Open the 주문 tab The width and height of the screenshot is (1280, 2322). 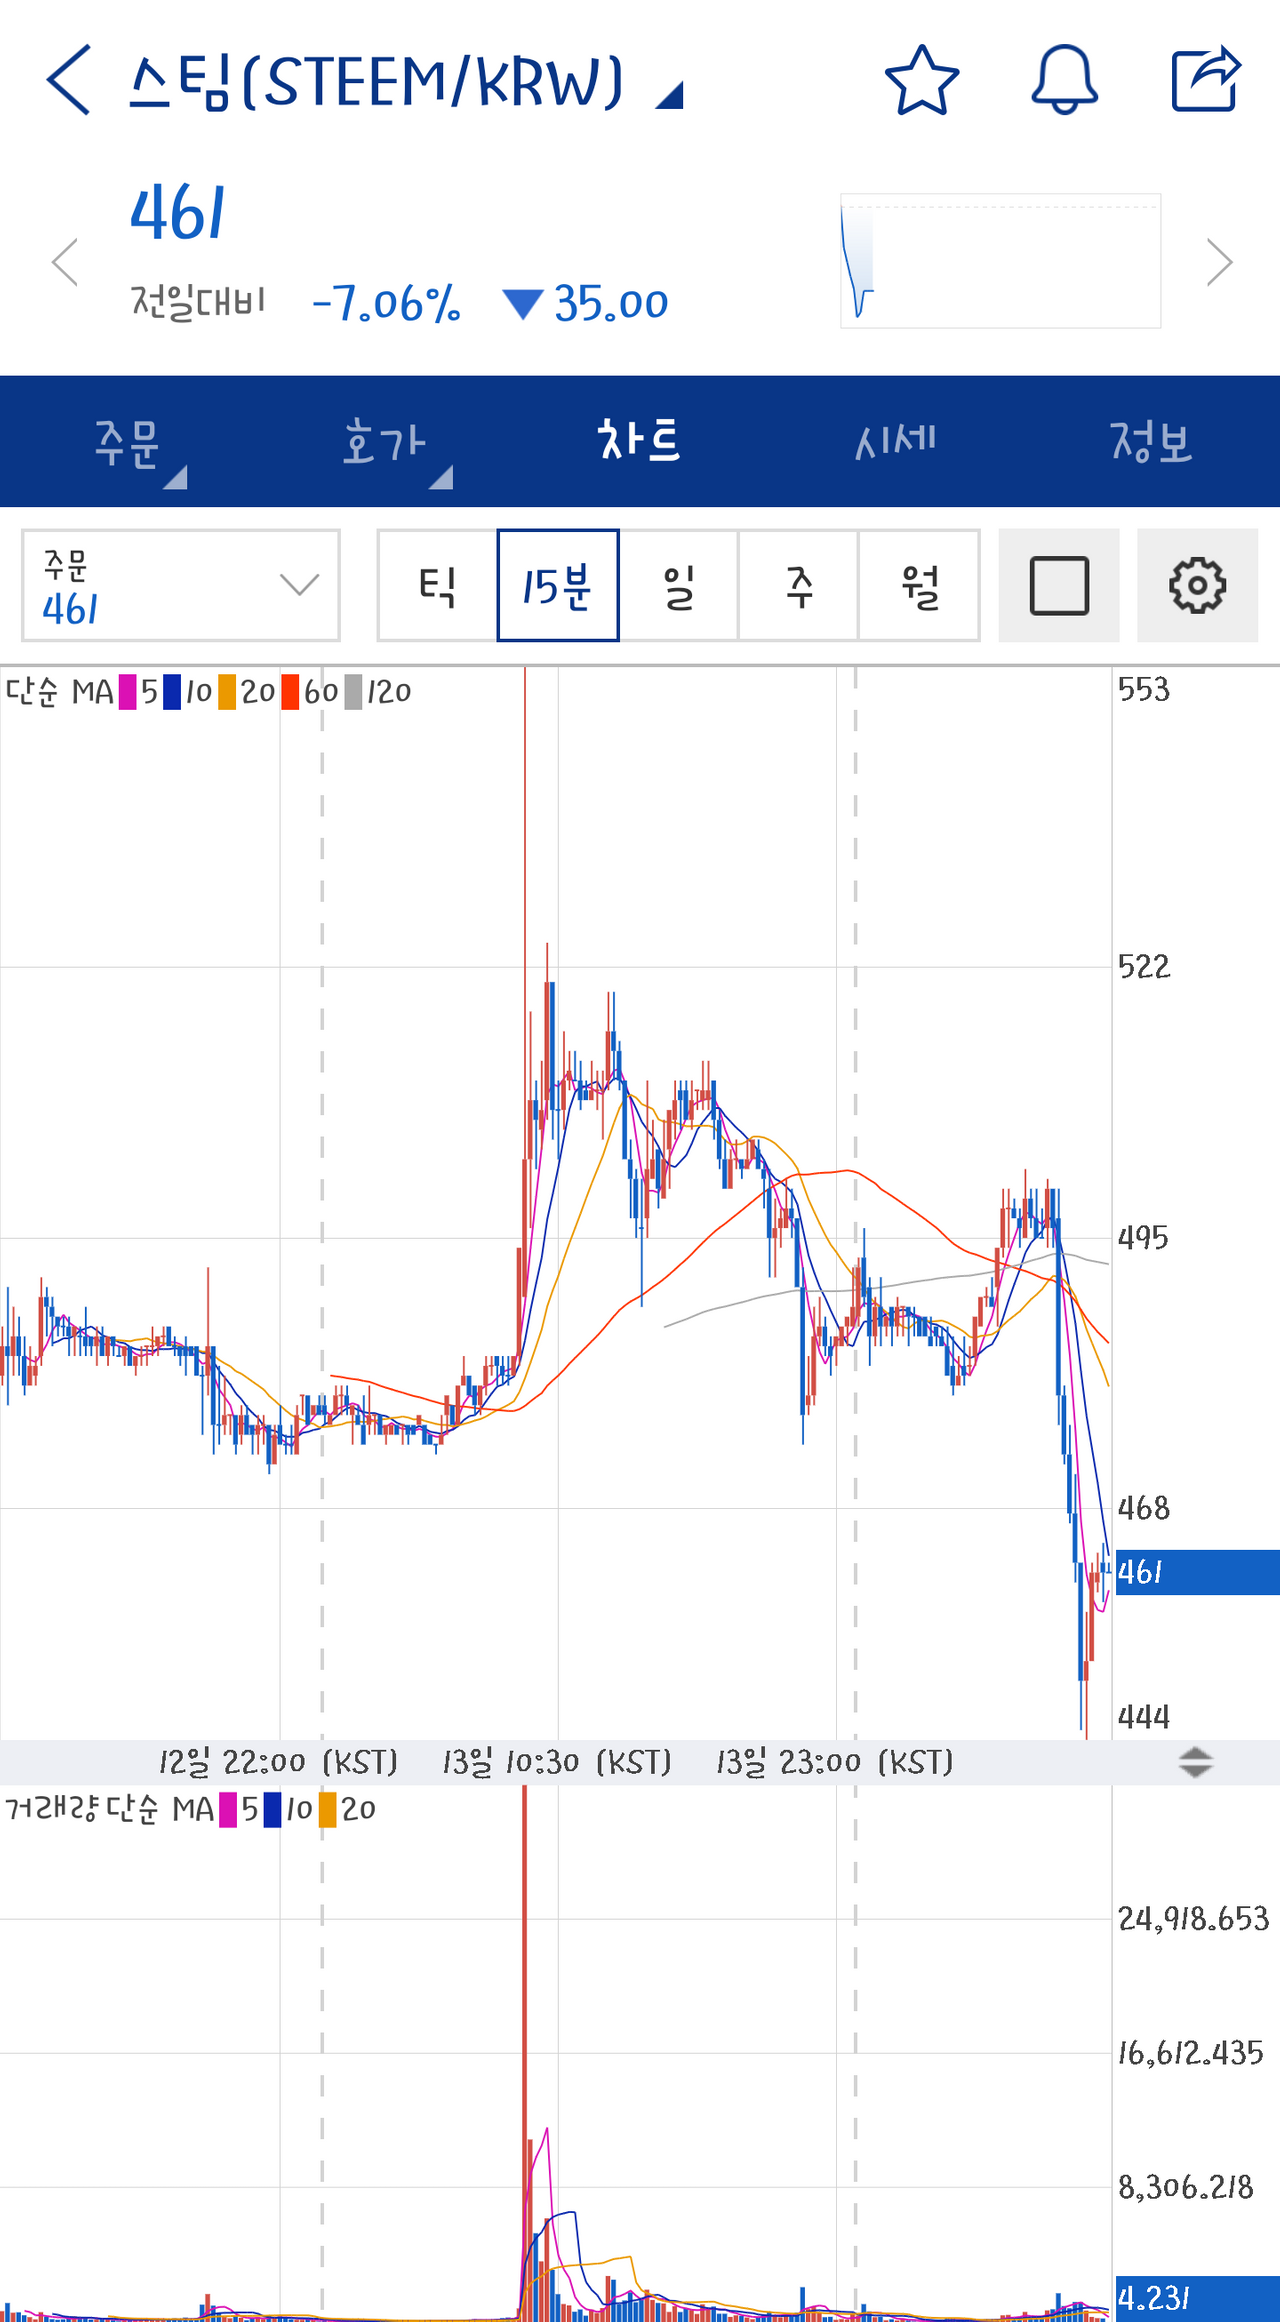point(128,442)
